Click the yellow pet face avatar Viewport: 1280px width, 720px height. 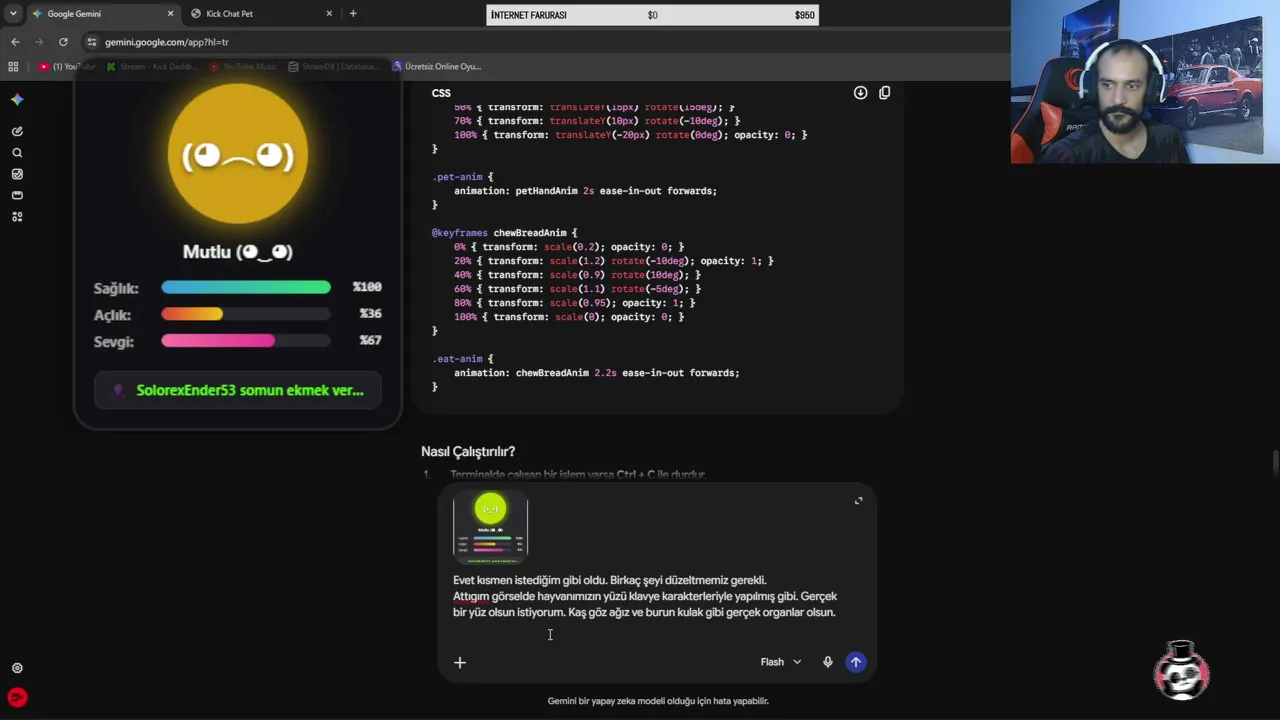(x=238, y=155)
